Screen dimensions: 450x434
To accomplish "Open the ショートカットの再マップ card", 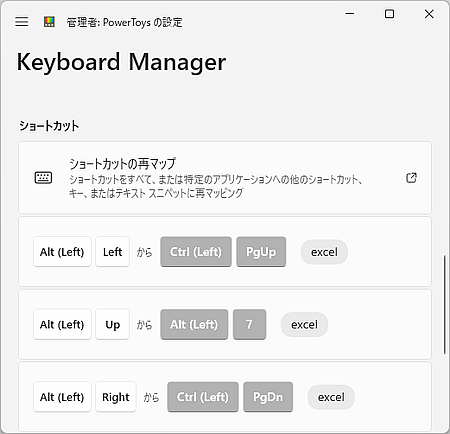I will [225, 178].
